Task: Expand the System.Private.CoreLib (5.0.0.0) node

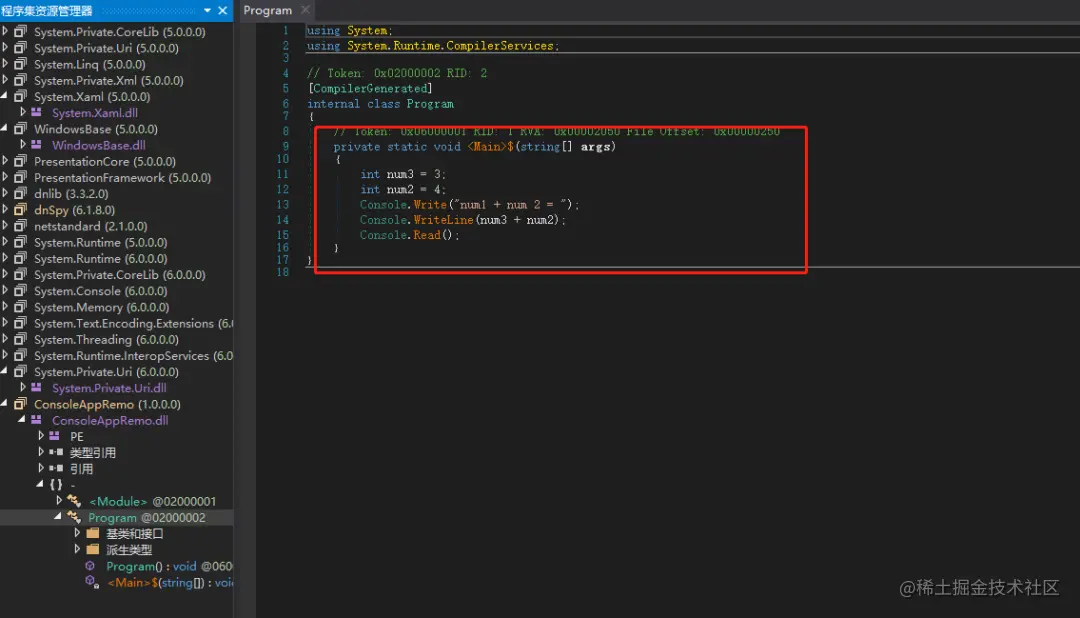Action: [5, 31]
